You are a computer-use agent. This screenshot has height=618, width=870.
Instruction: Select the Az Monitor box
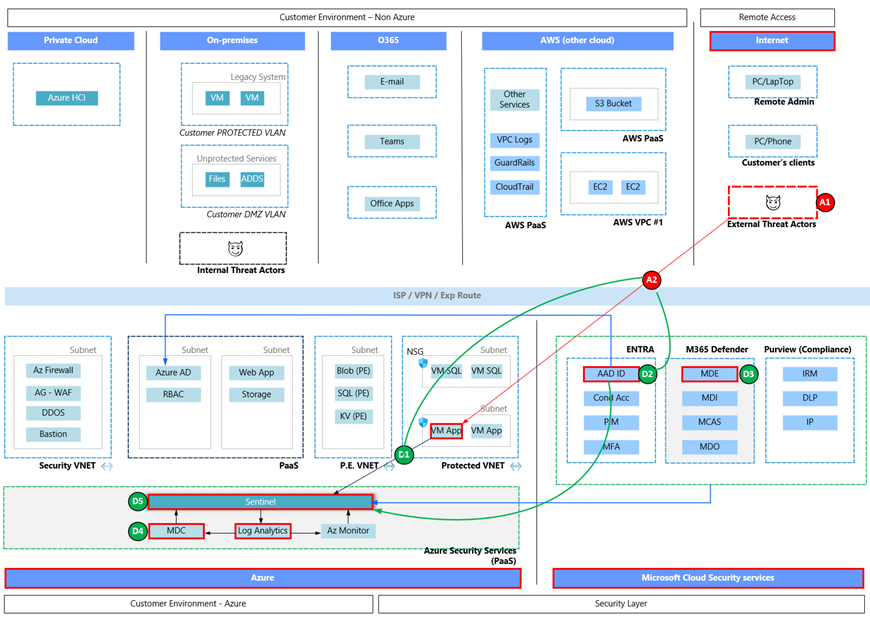click(348, 531)
